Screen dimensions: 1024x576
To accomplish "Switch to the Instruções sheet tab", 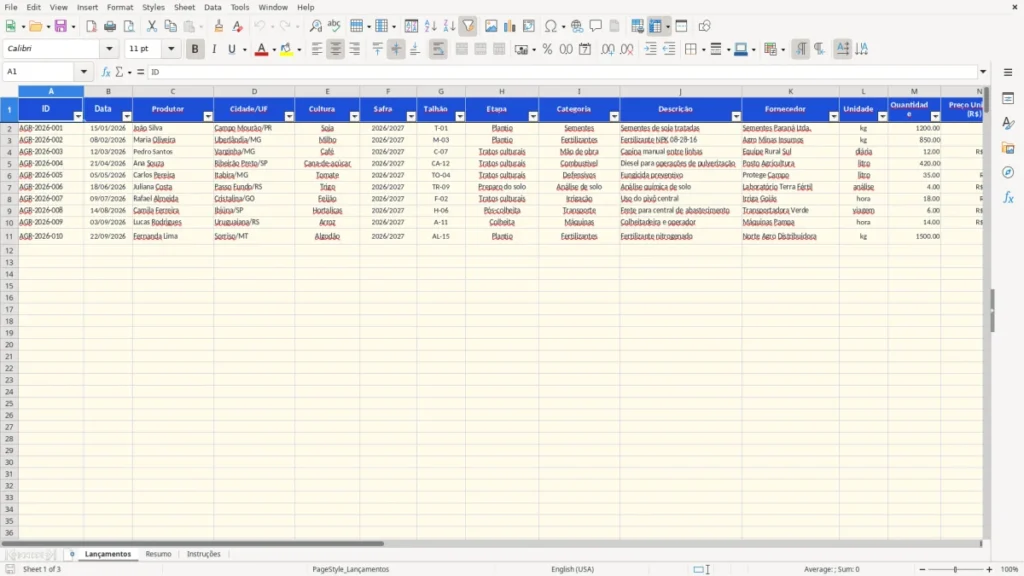I will 204,554.
